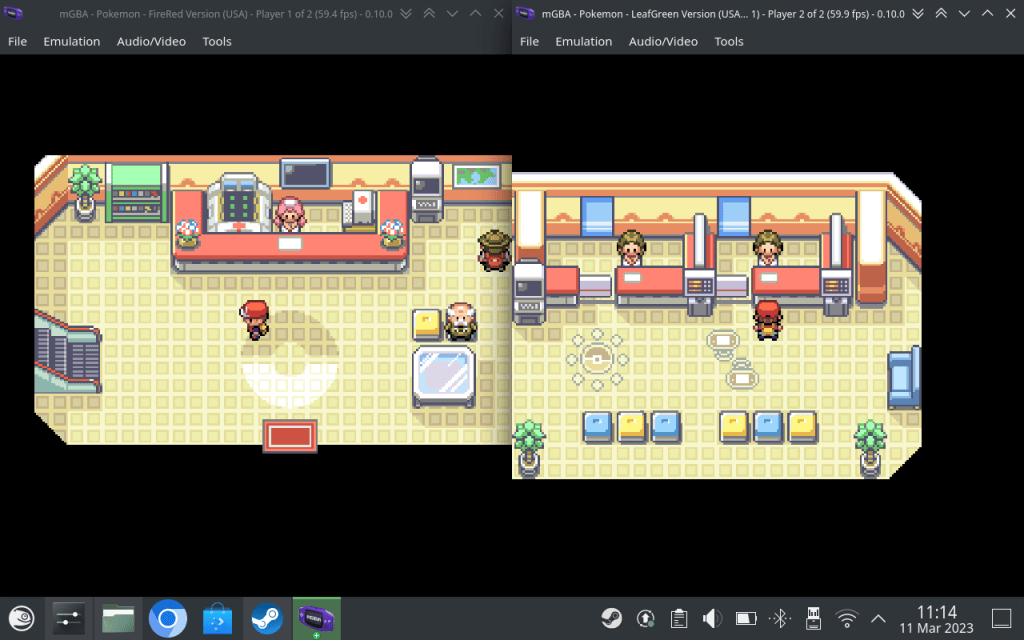The height and width of the screenshot is (640, 1024).
Task: Toggle Bluetooth from the system tray
Action: pos(779,618)
